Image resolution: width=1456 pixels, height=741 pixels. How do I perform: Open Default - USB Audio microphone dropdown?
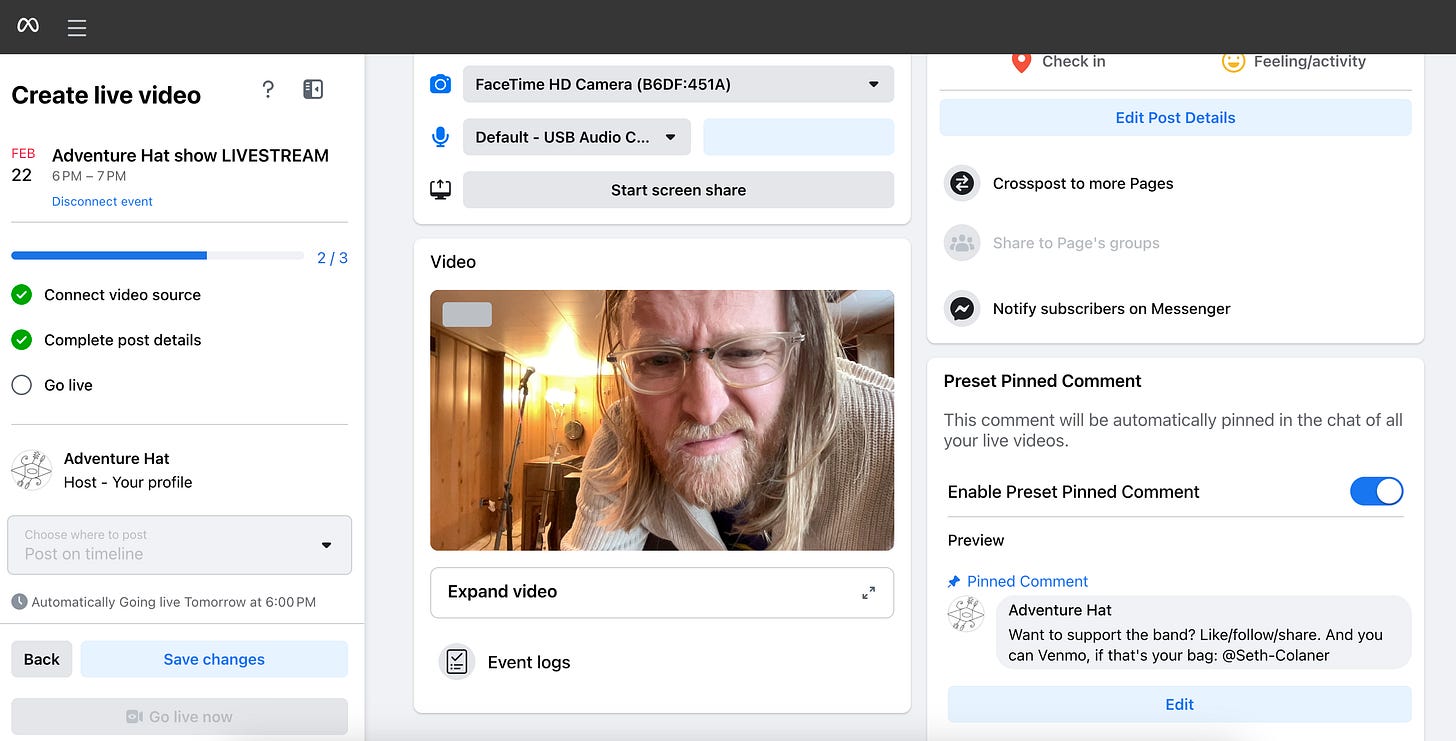click(x=577, y=137)
